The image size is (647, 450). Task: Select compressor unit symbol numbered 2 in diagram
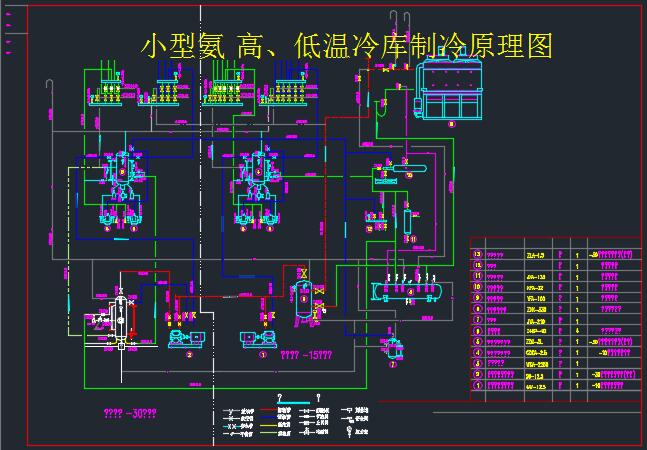point(187,338)
